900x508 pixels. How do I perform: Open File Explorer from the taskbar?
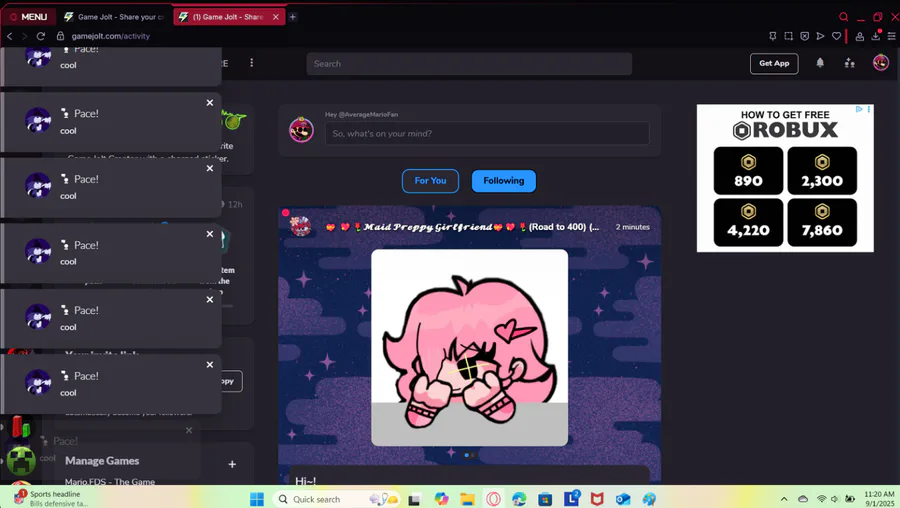pyautogui.click(x=467, y=499)
